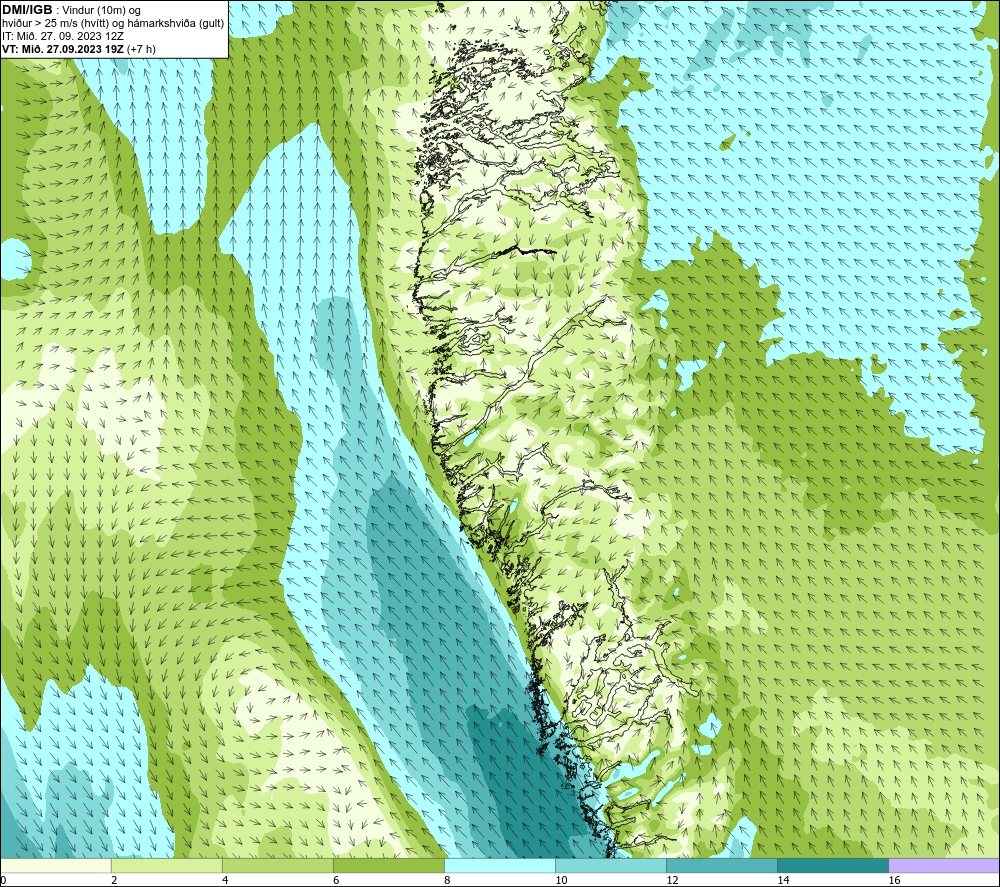Click the legend scale label "10"

(x=561, y=880)
